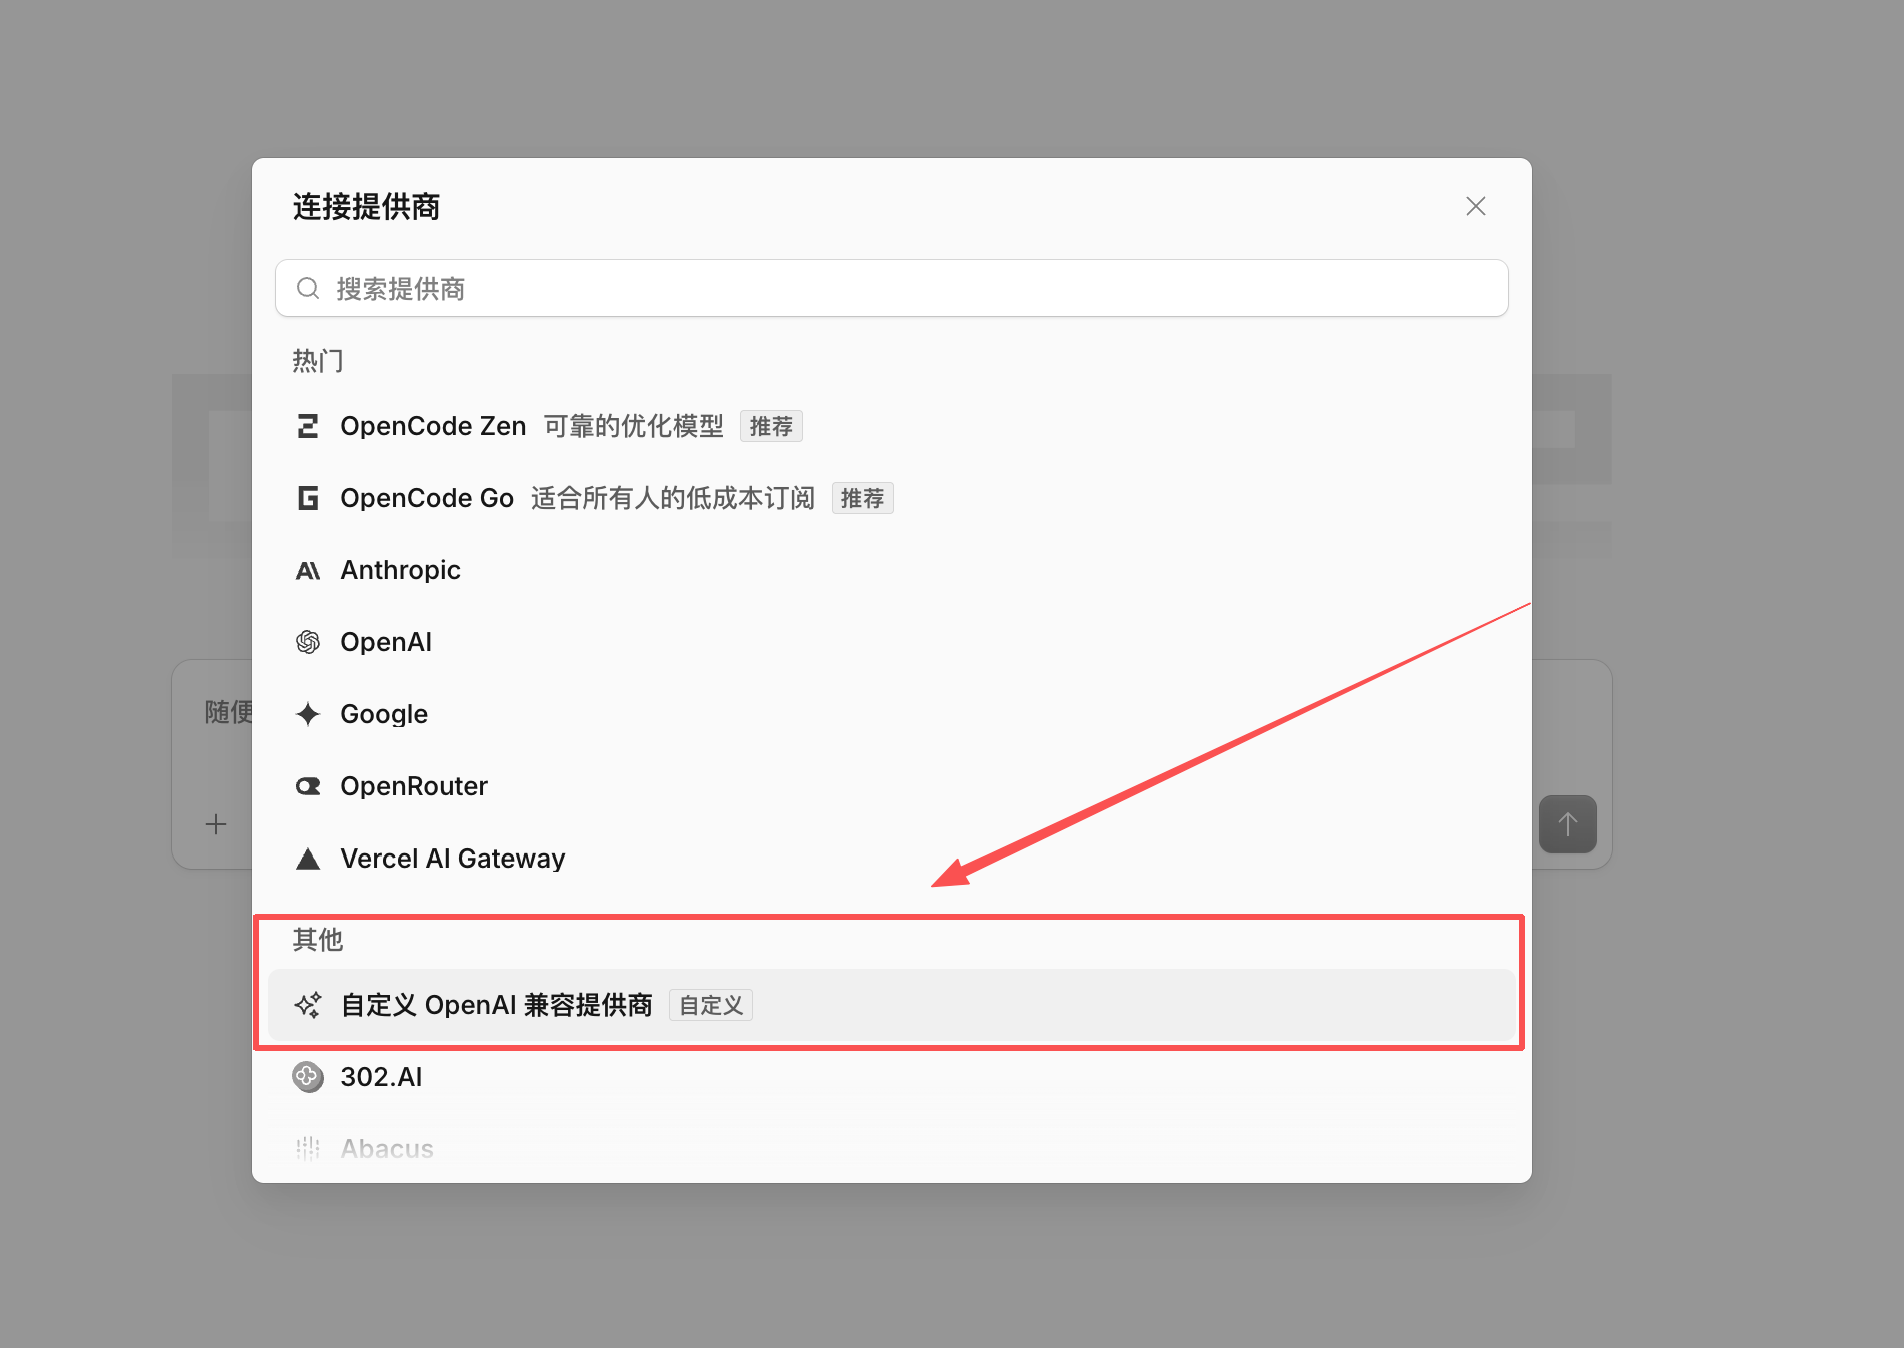This screenshot has height=1348, width=1904.
Task: Click the Anthropic logo icon
Action: (x=308, y=570)
